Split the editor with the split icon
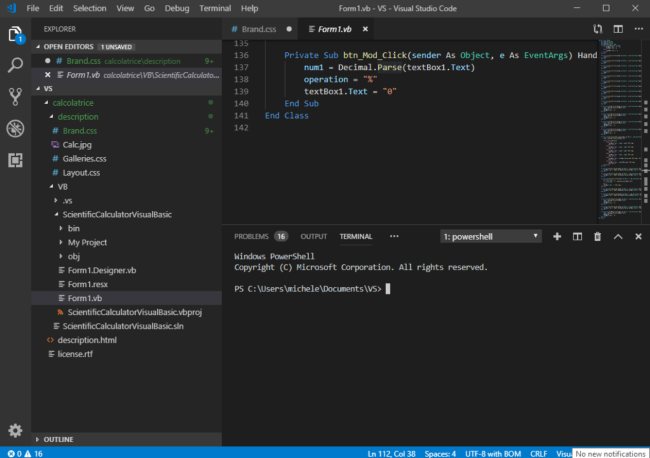Image resolution: width=650 pixels, height=458 pixels. 618,29
